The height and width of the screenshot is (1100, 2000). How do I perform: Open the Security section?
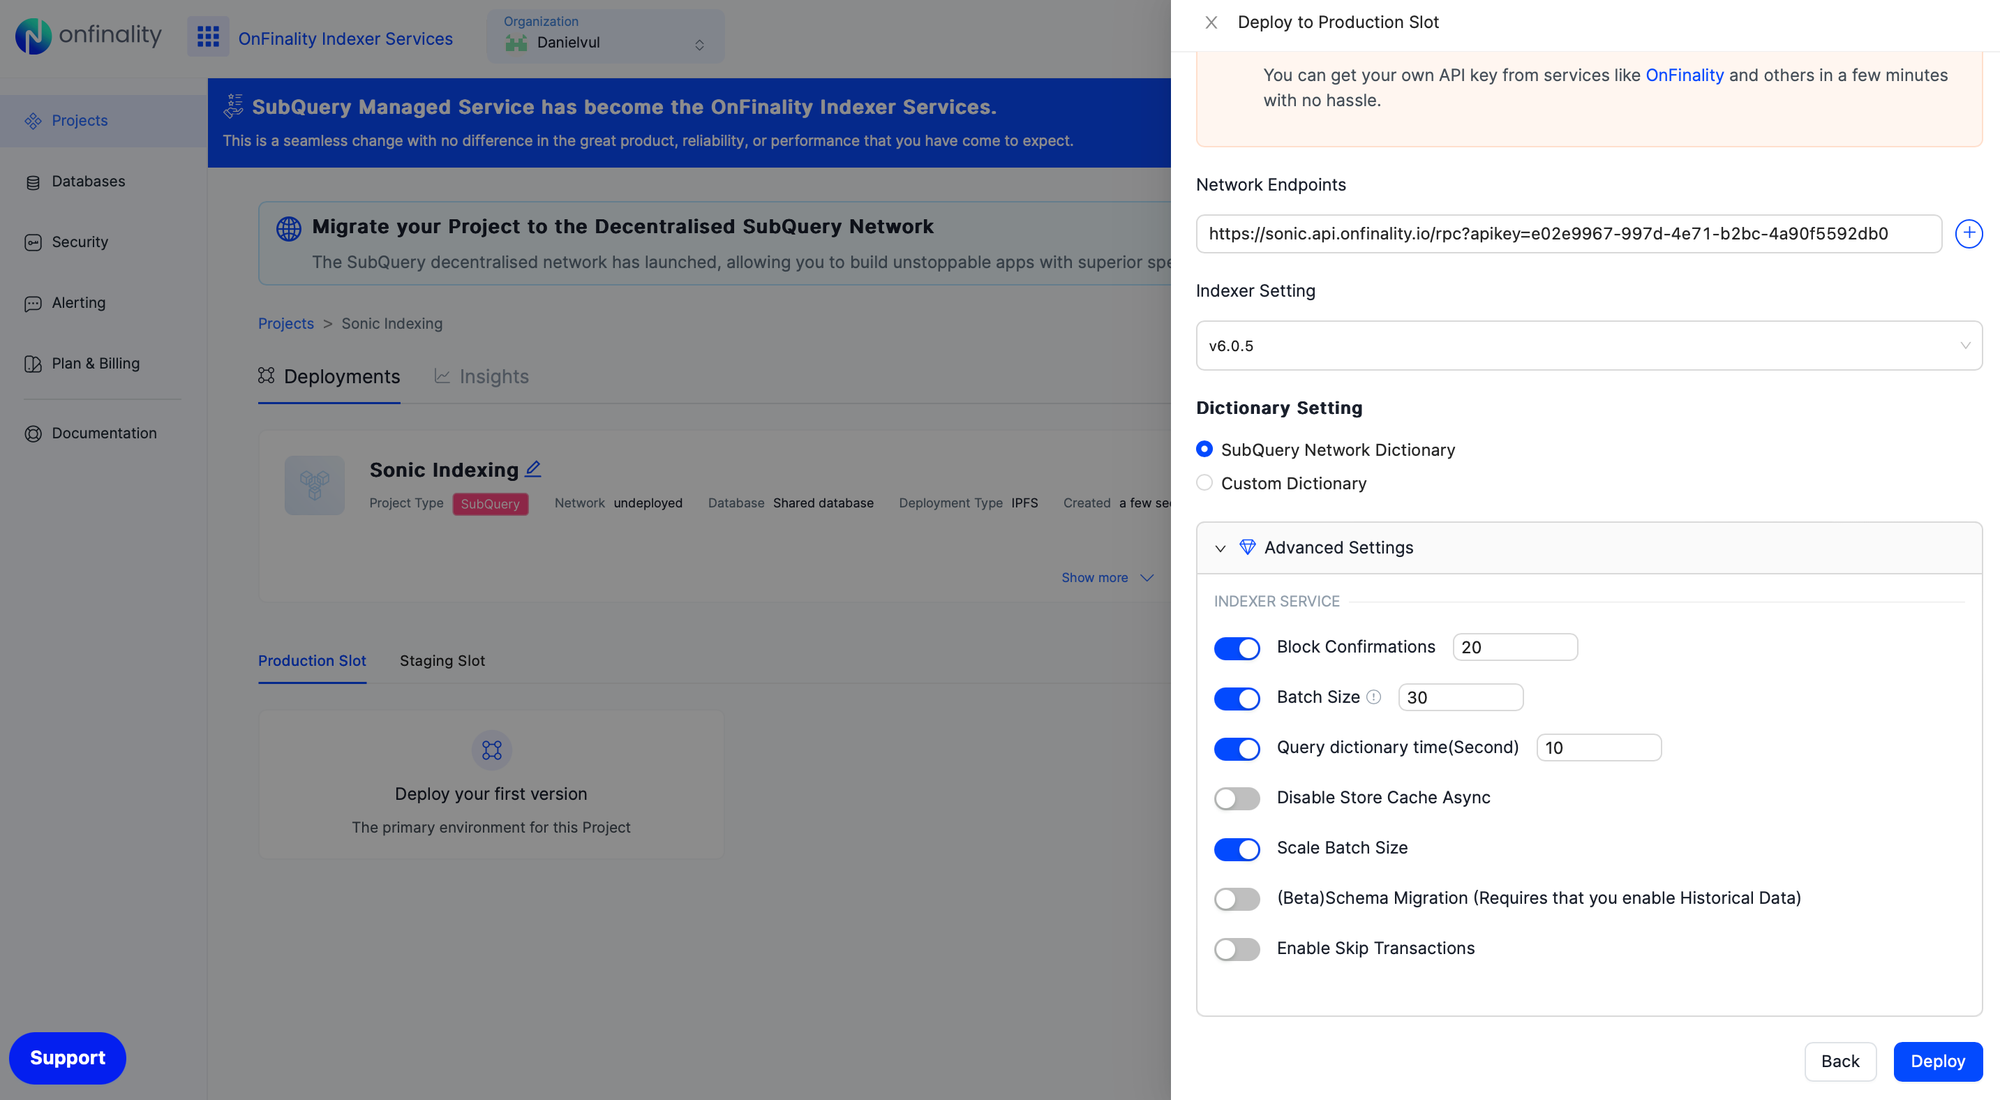tap(80, 242)
